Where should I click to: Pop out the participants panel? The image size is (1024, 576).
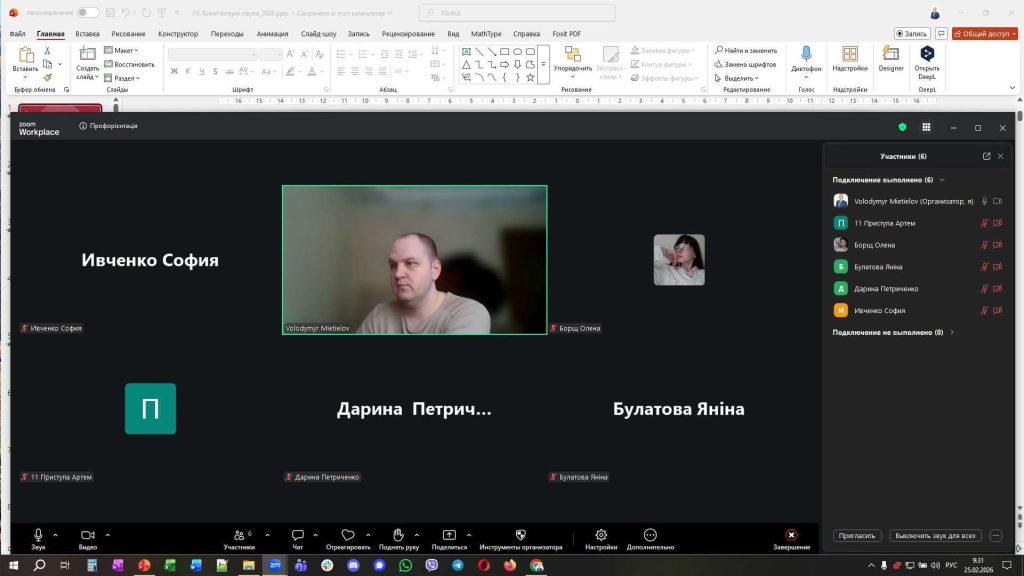986,156
